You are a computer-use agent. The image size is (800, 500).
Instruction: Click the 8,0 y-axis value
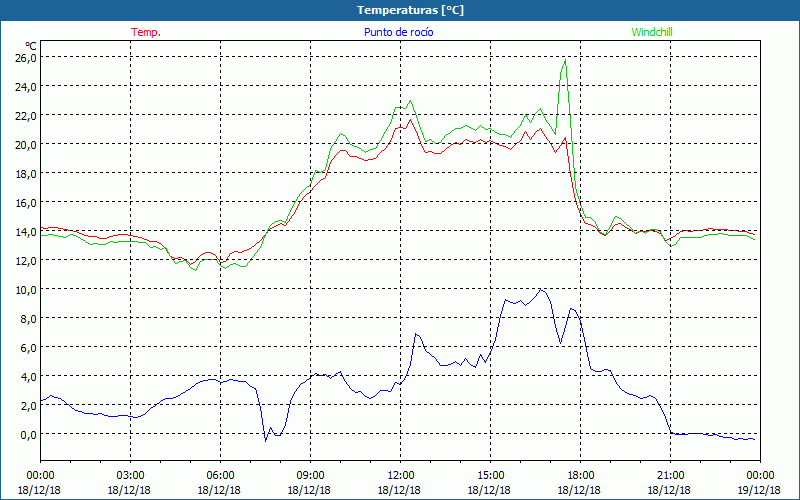(28, 319)
